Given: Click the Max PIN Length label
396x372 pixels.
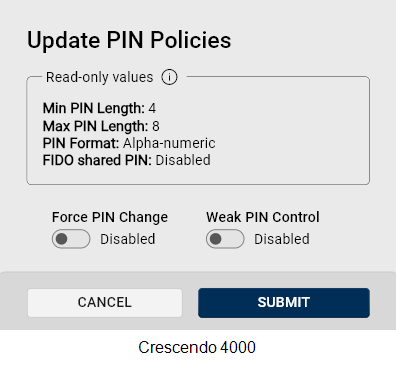Looking at the screenshot, I should click(x=95, y=126).
